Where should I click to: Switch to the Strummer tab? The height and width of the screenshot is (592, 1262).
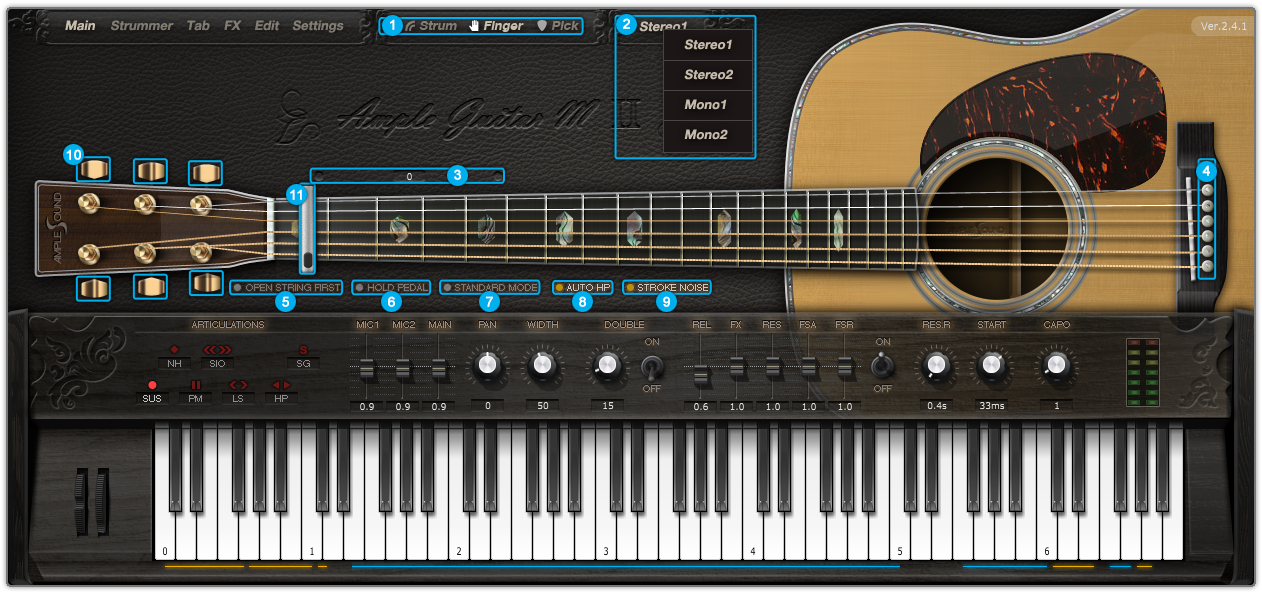[x=142, y=26]
